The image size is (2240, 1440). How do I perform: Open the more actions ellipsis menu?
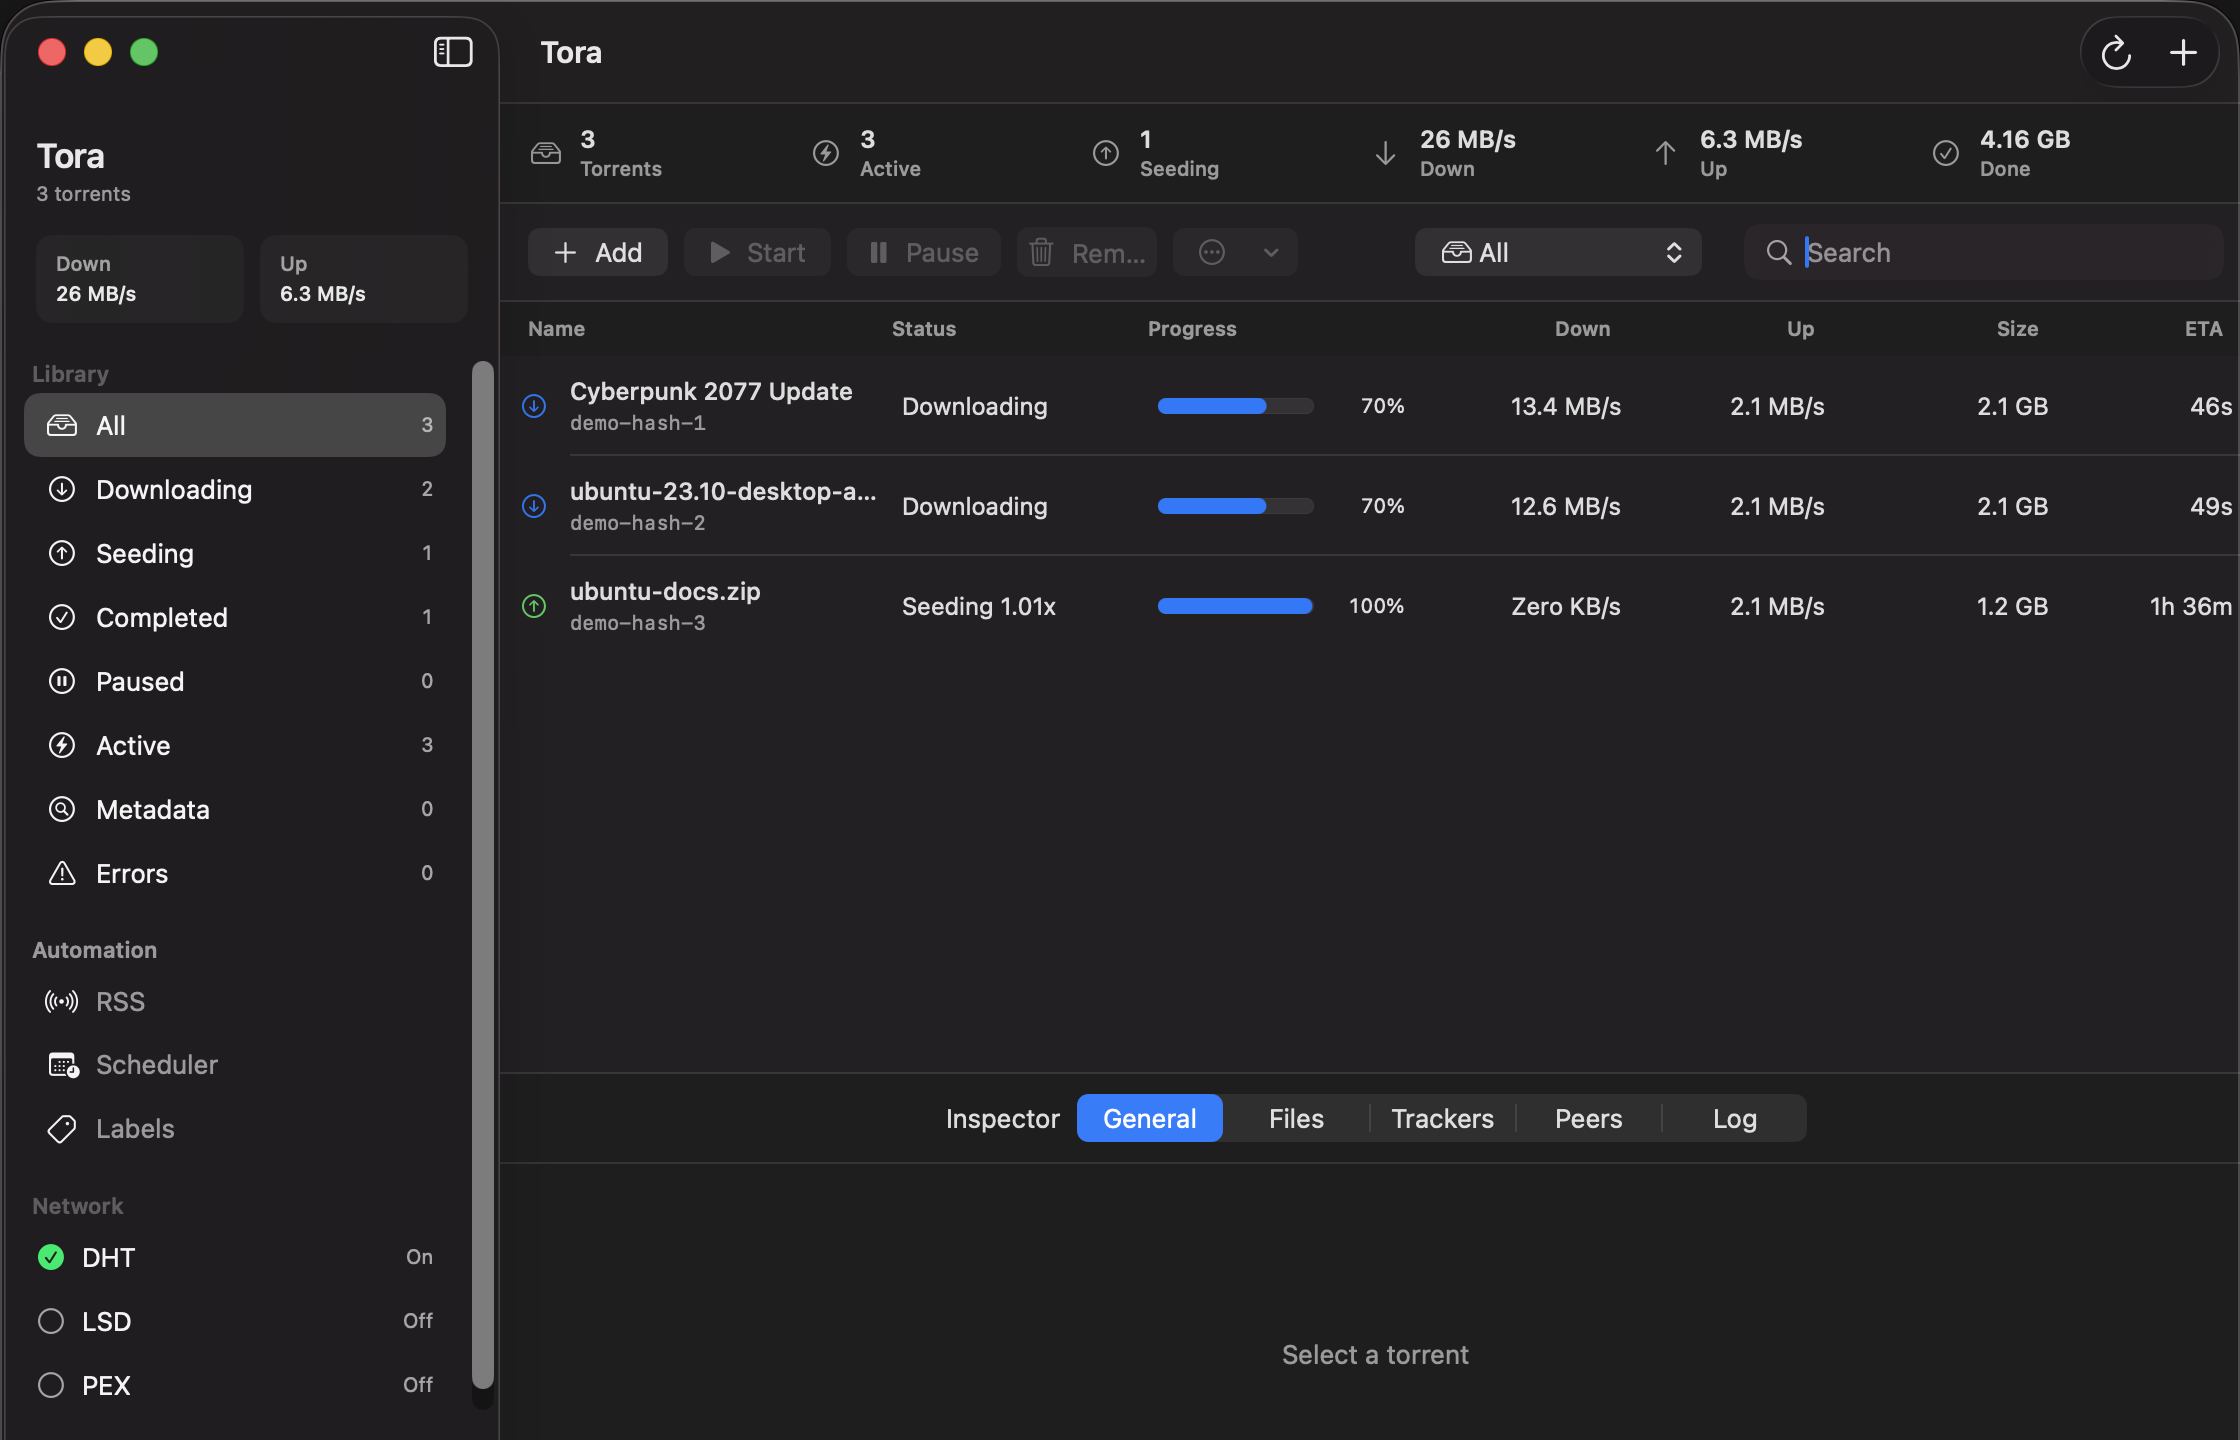1235,252
